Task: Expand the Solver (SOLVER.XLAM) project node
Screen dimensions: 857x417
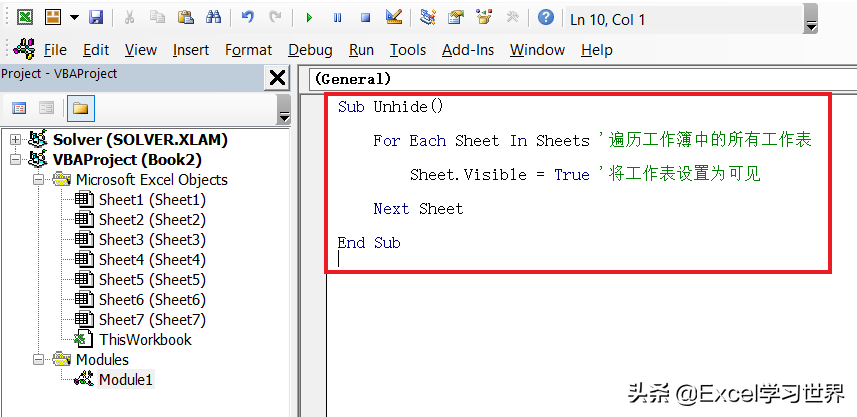Action: pyautogui.click(x=15, y=140)
